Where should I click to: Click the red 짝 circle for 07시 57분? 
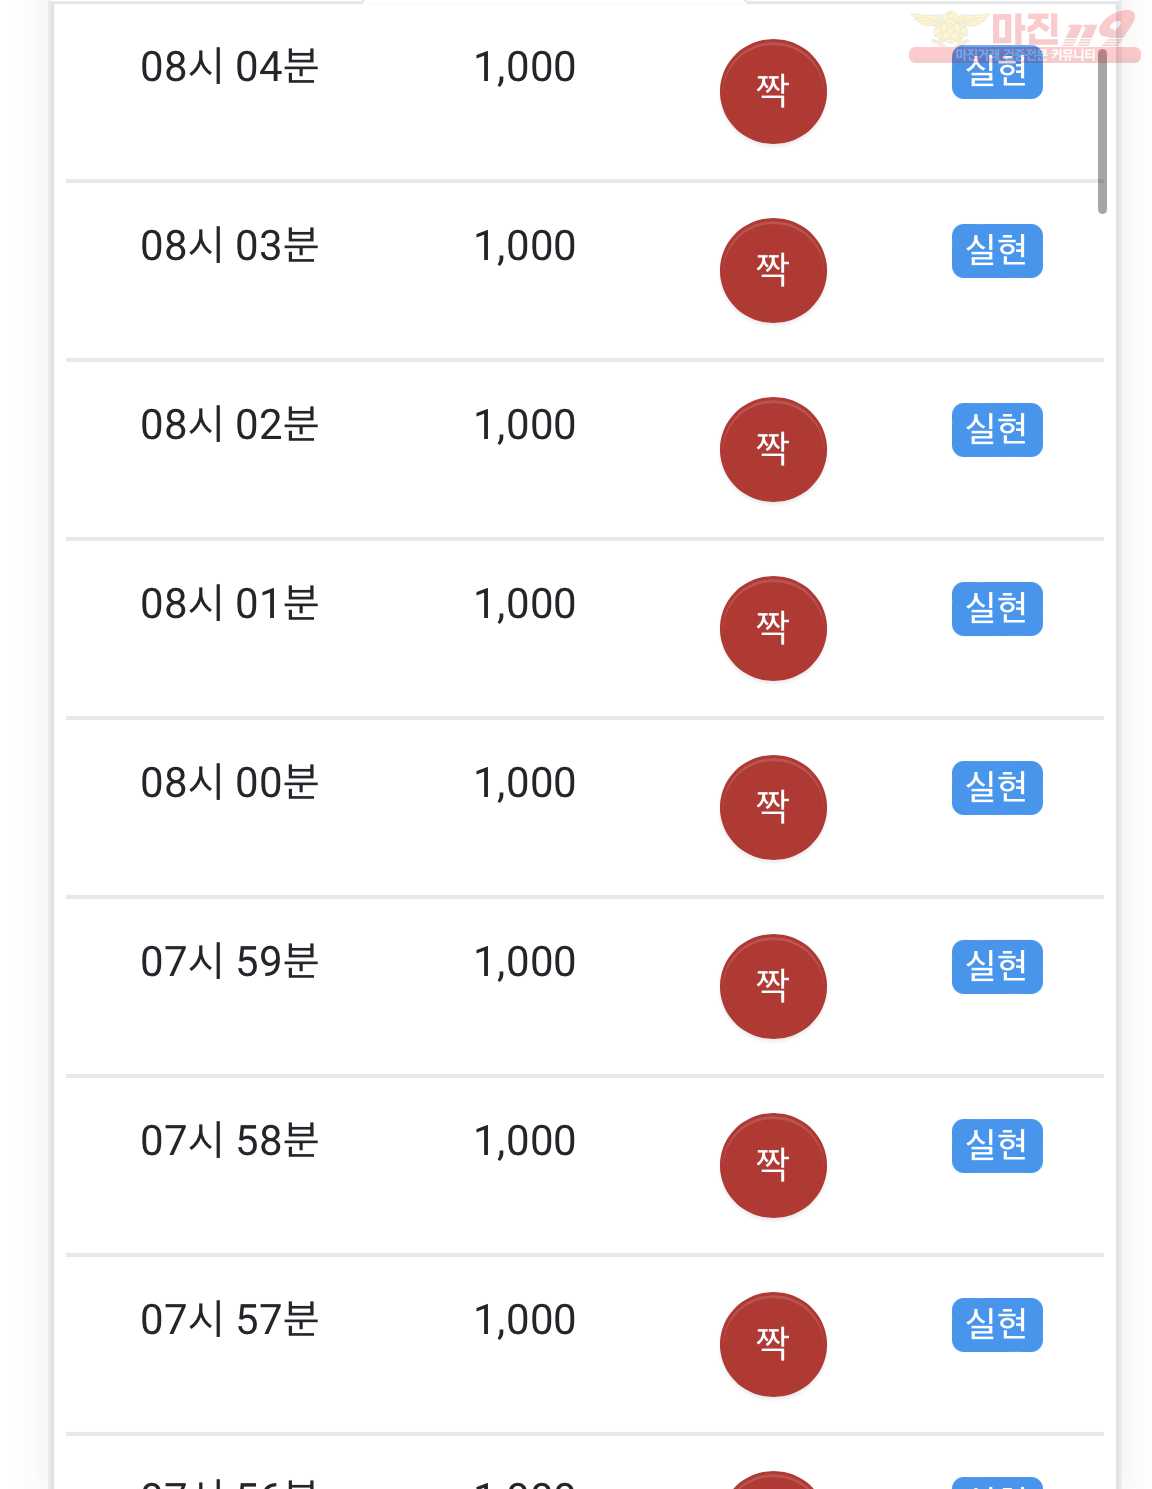coord(773,1345)
